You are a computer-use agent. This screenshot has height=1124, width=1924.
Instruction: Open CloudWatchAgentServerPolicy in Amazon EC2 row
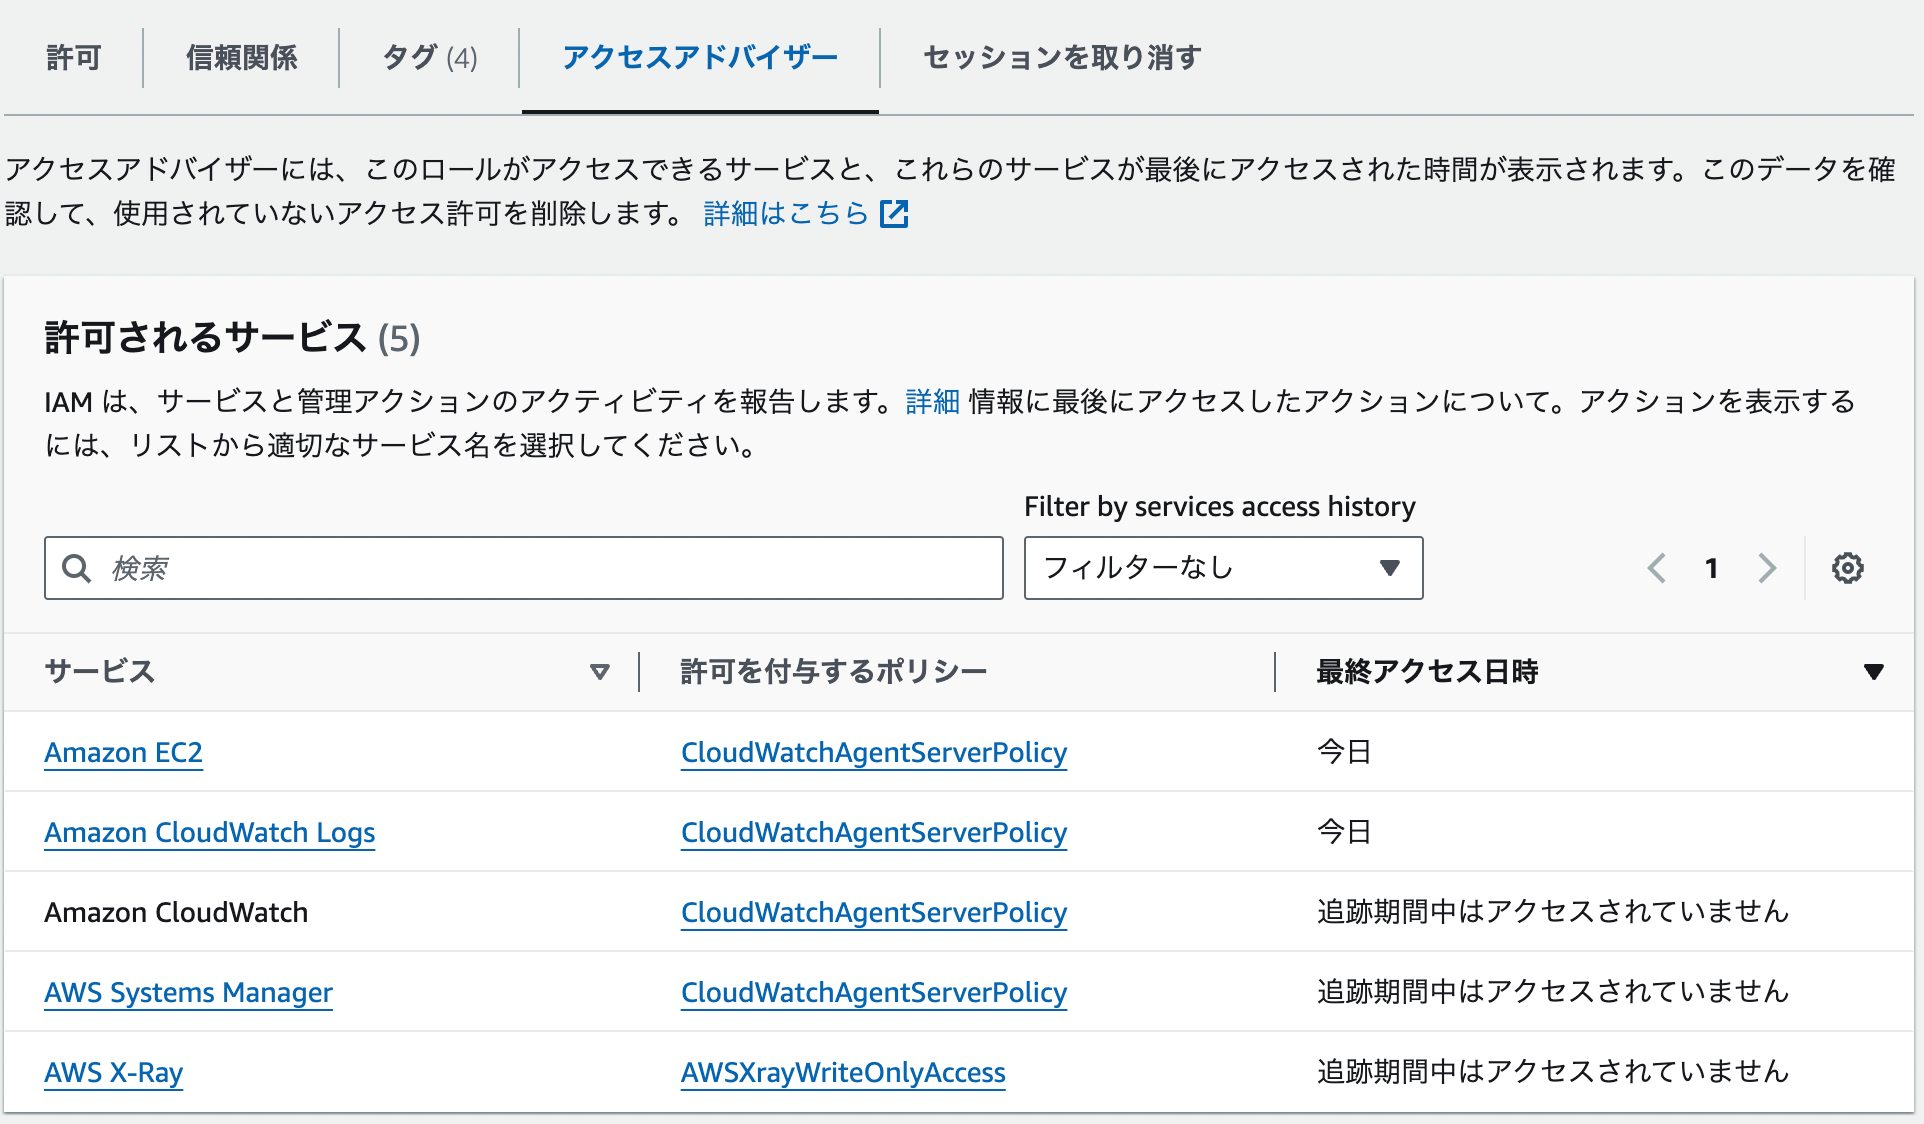coord(874,753)
